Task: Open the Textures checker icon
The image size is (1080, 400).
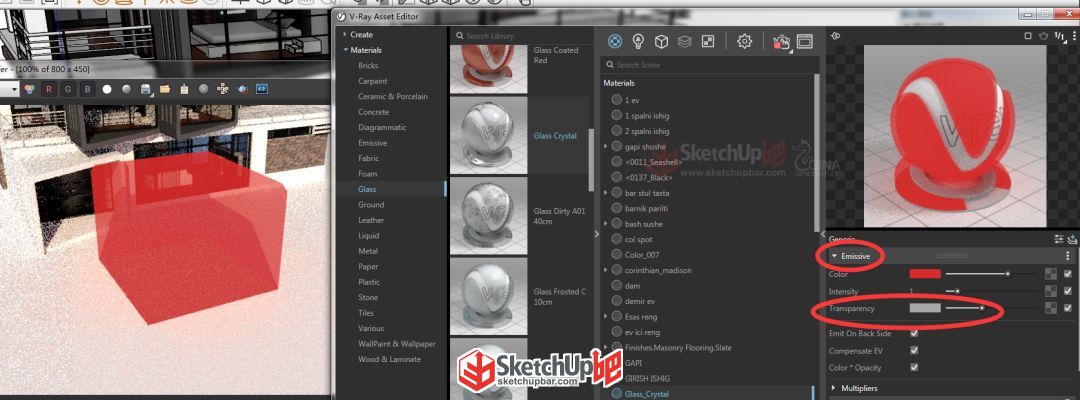Action: pos(707,41)
